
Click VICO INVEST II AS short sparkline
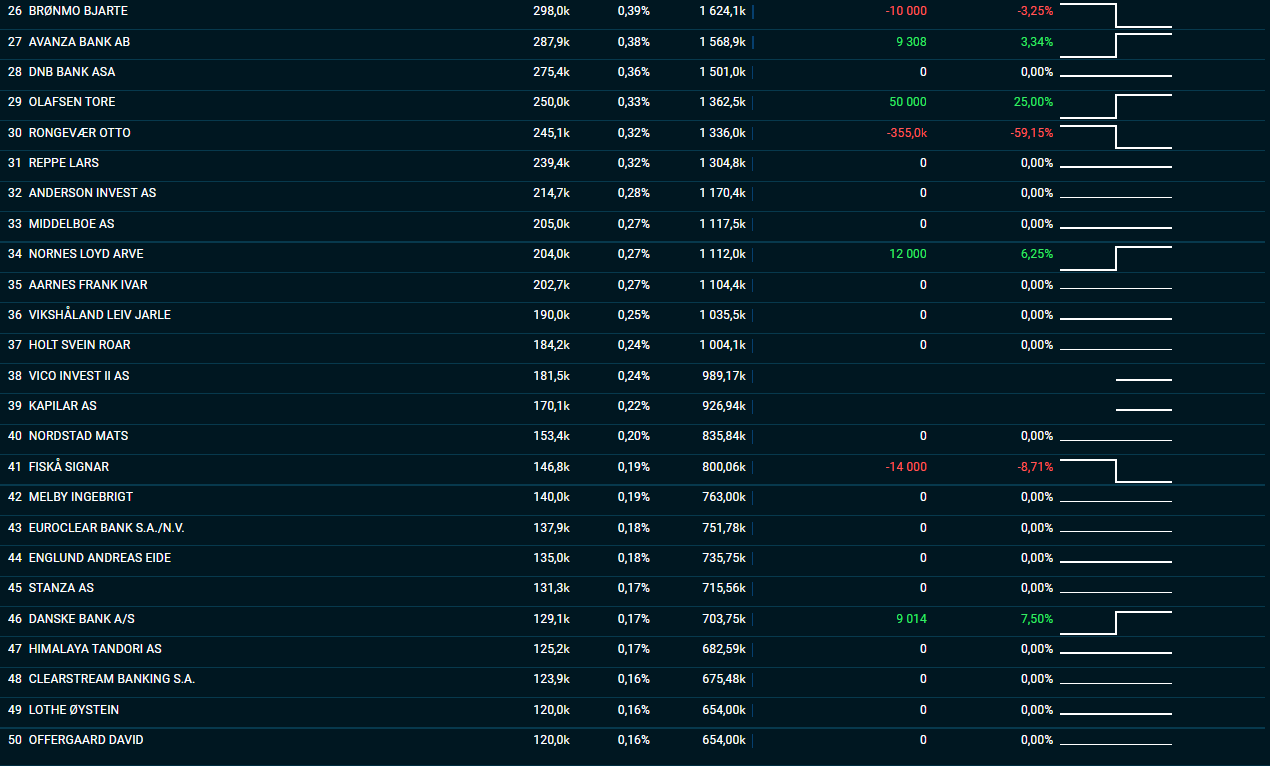pos(1144,380)
